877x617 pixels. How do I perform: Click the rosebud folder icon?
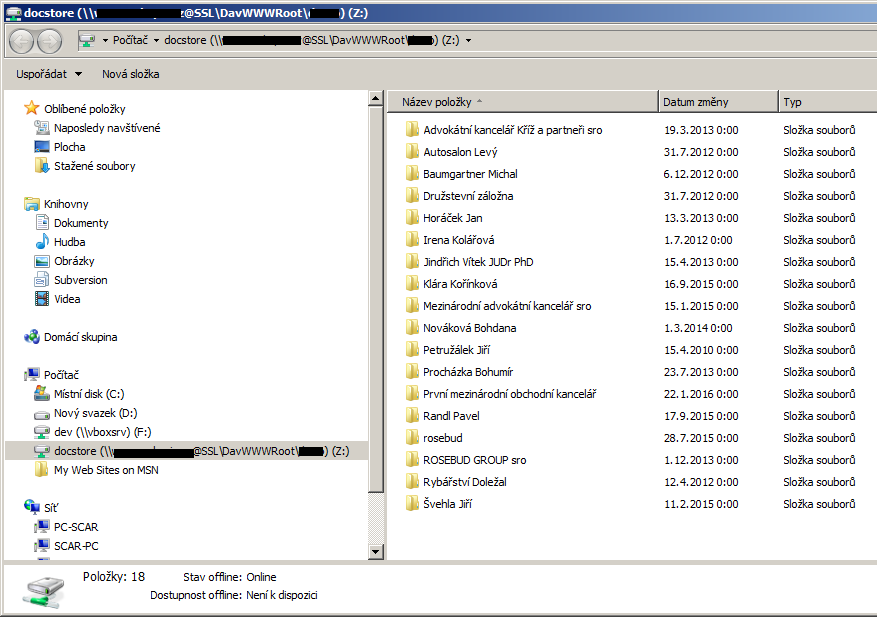tap(411, 438)
